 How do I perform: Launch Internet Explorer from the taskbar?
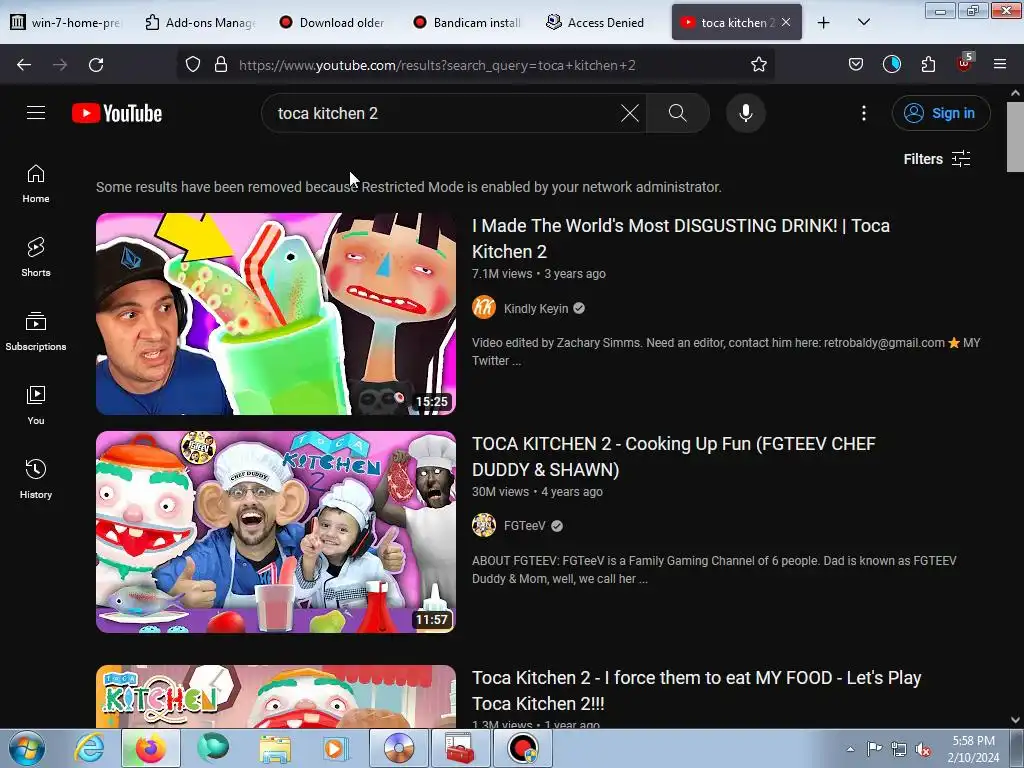pos(89,748)
